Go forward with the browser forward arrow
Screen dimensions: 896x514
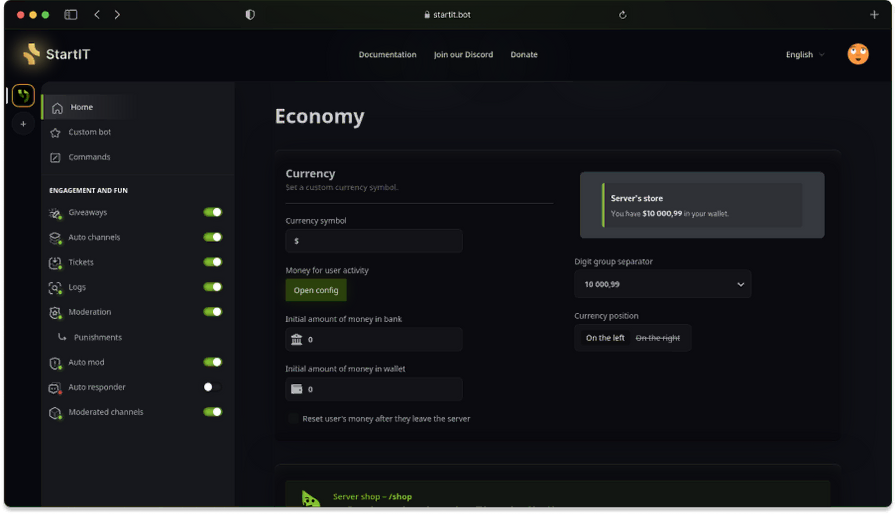tap(117, 15)
